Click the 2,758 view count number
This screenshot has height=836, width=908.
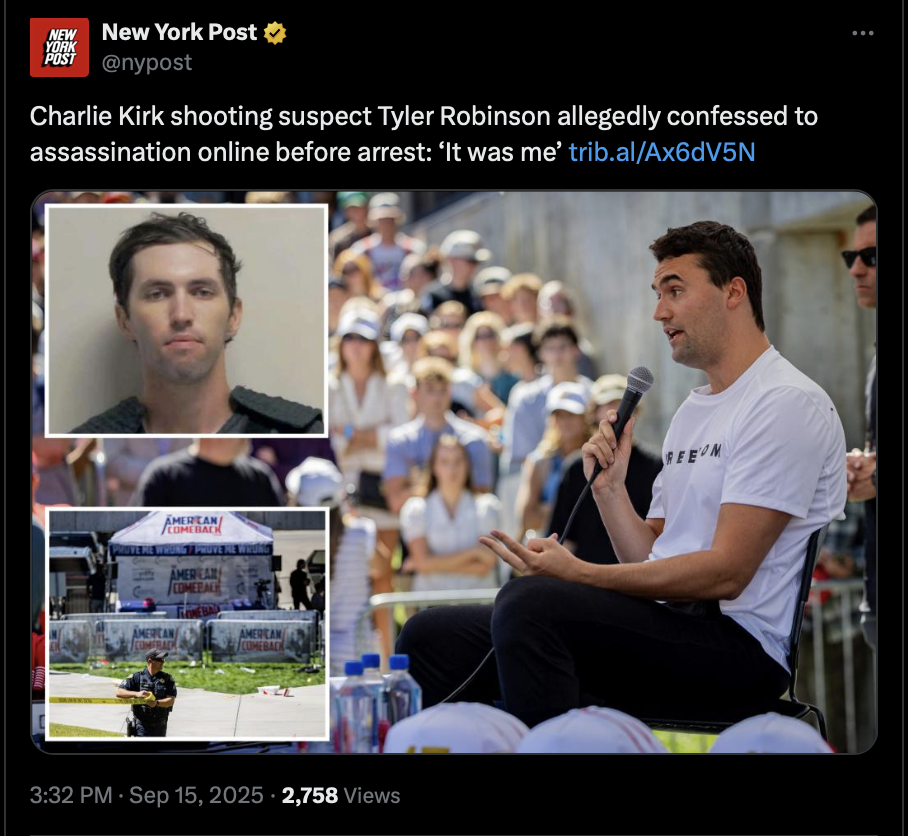point(310,795)
